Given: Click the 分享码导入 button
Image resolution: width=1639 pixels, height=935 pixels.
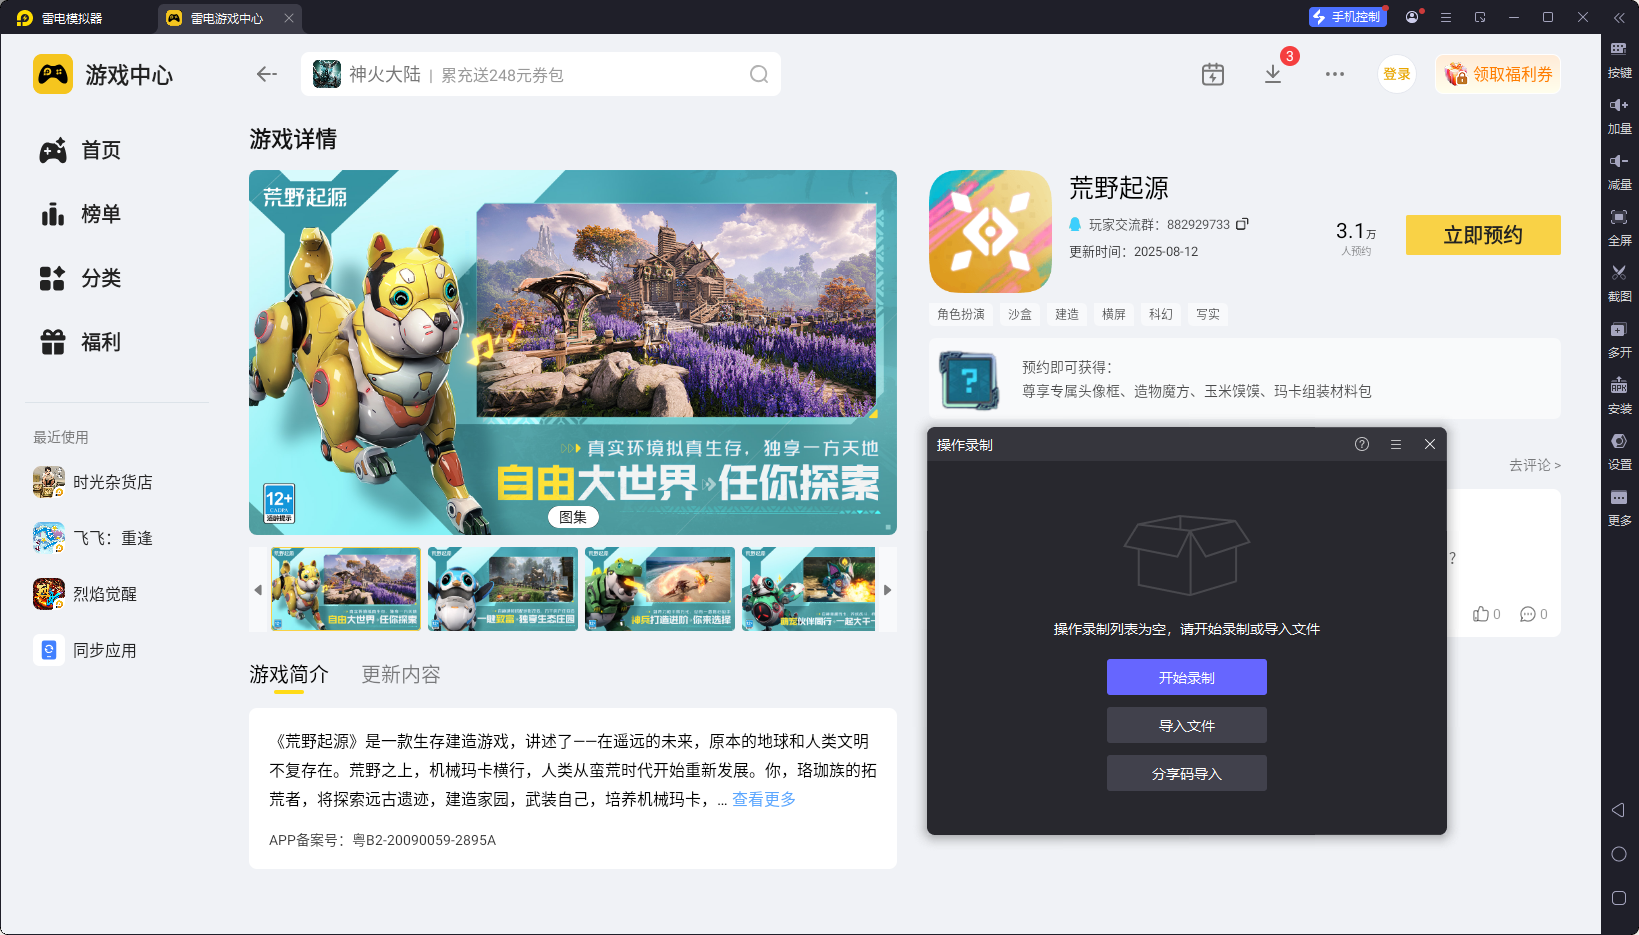Looking at the screenshot, I should 1187,773.
